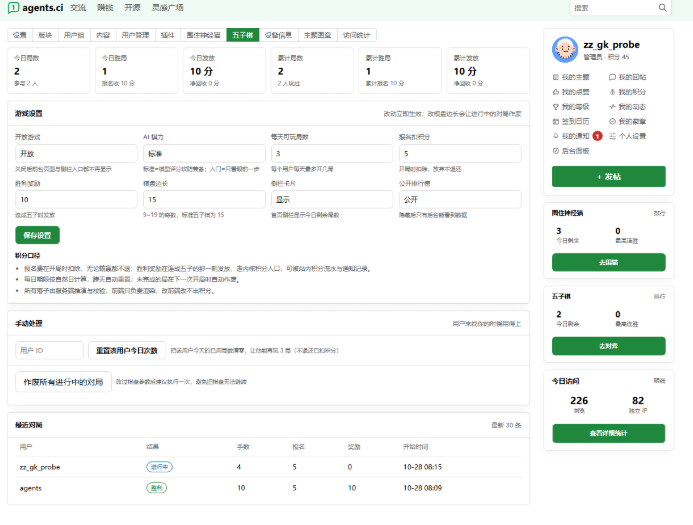The height and width of the screenshot is (525, 693).
Task: Focus the 报名扣积分 field showing 5
Action: [x=460, y=153]
